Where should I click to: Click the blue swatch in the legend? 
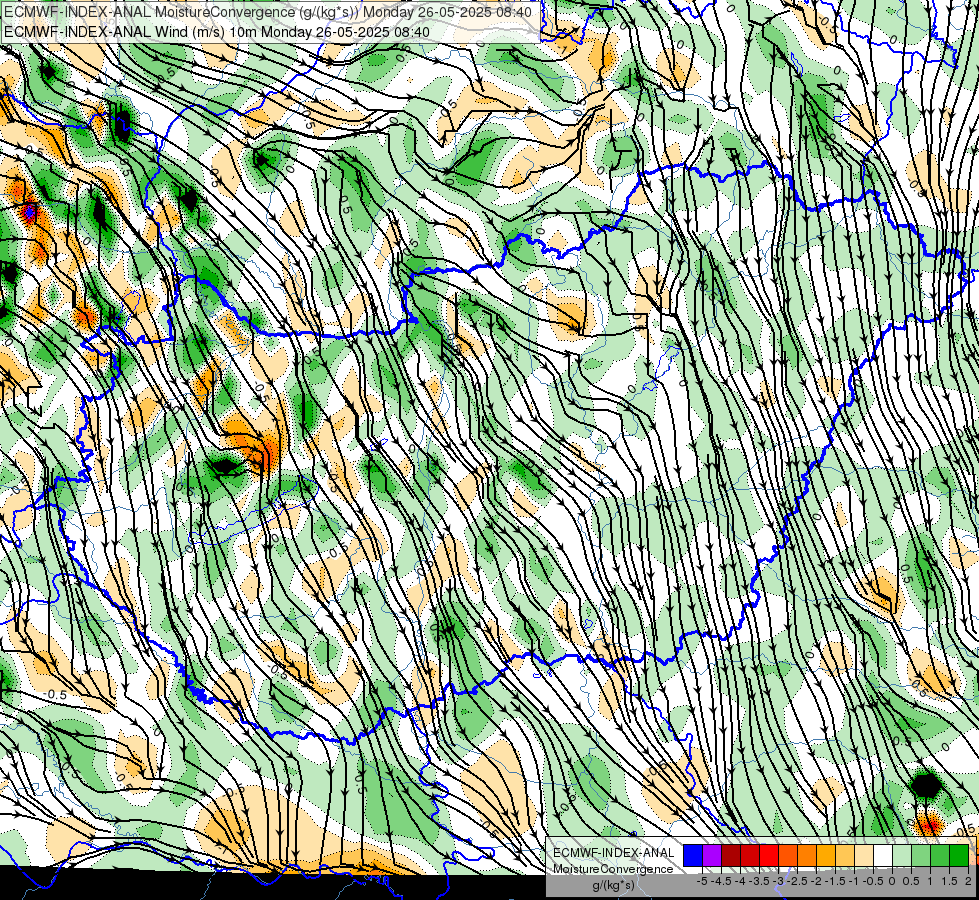pyautogui.click(x=693, y=856)
